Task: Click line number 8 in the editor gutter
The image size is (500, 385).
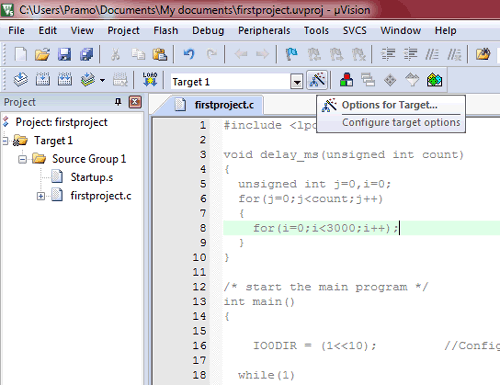Action: 203,228
